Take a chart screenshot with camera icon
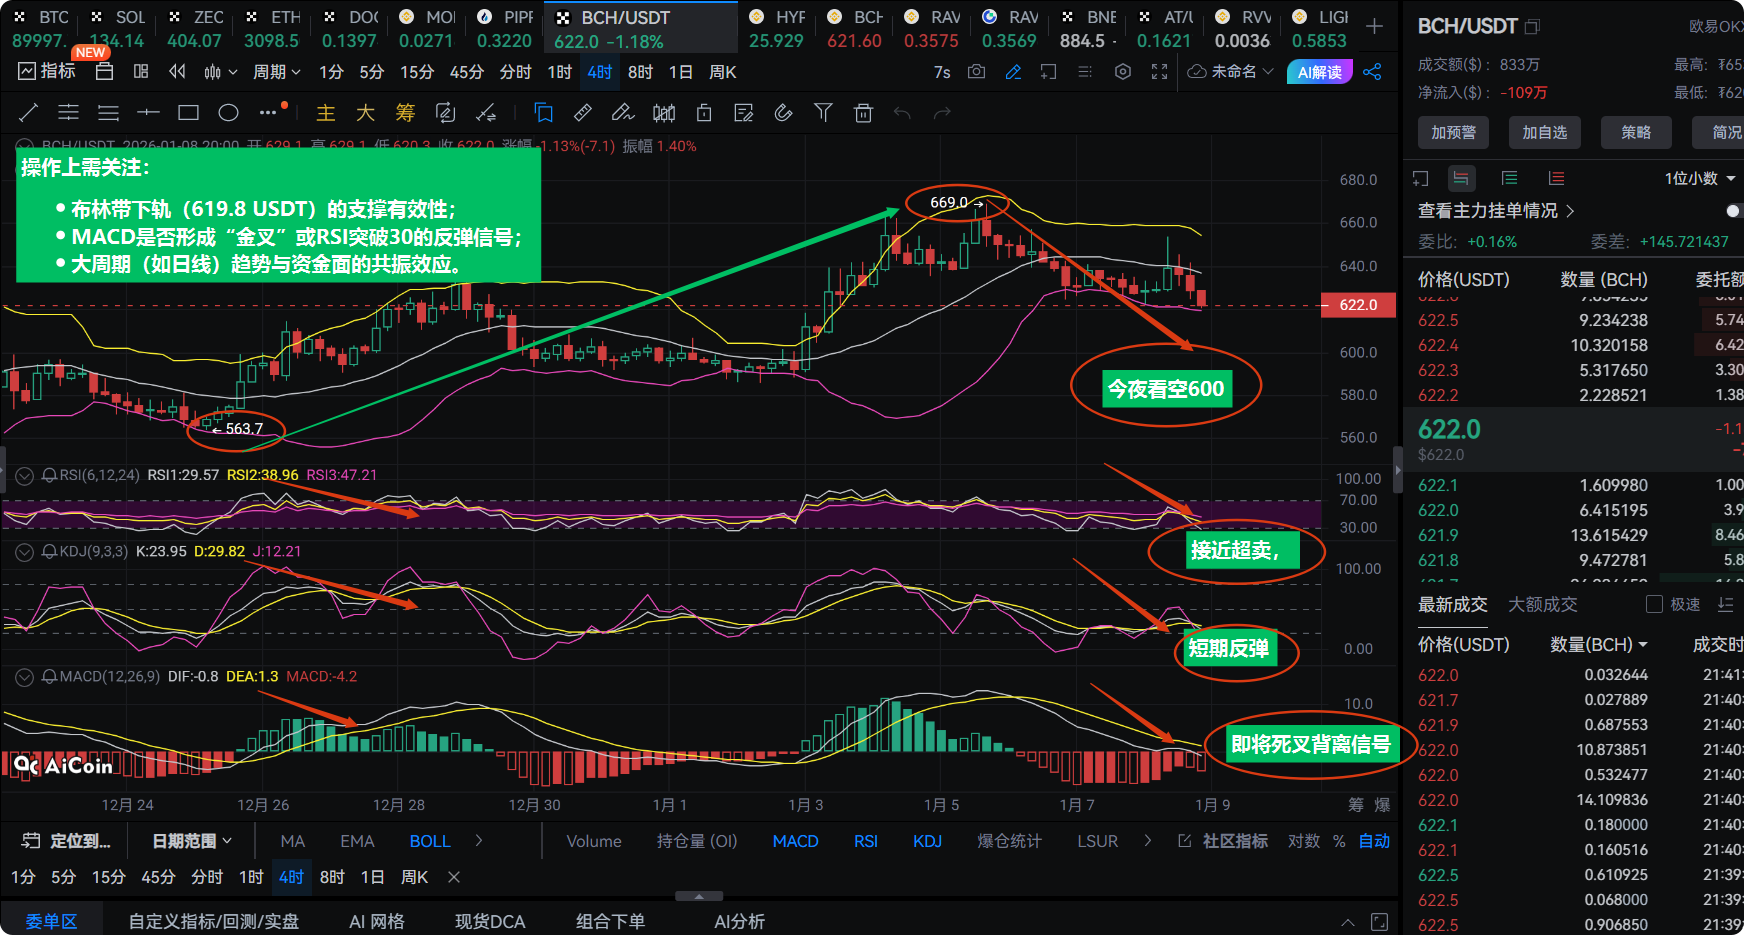 coord(977,72)
